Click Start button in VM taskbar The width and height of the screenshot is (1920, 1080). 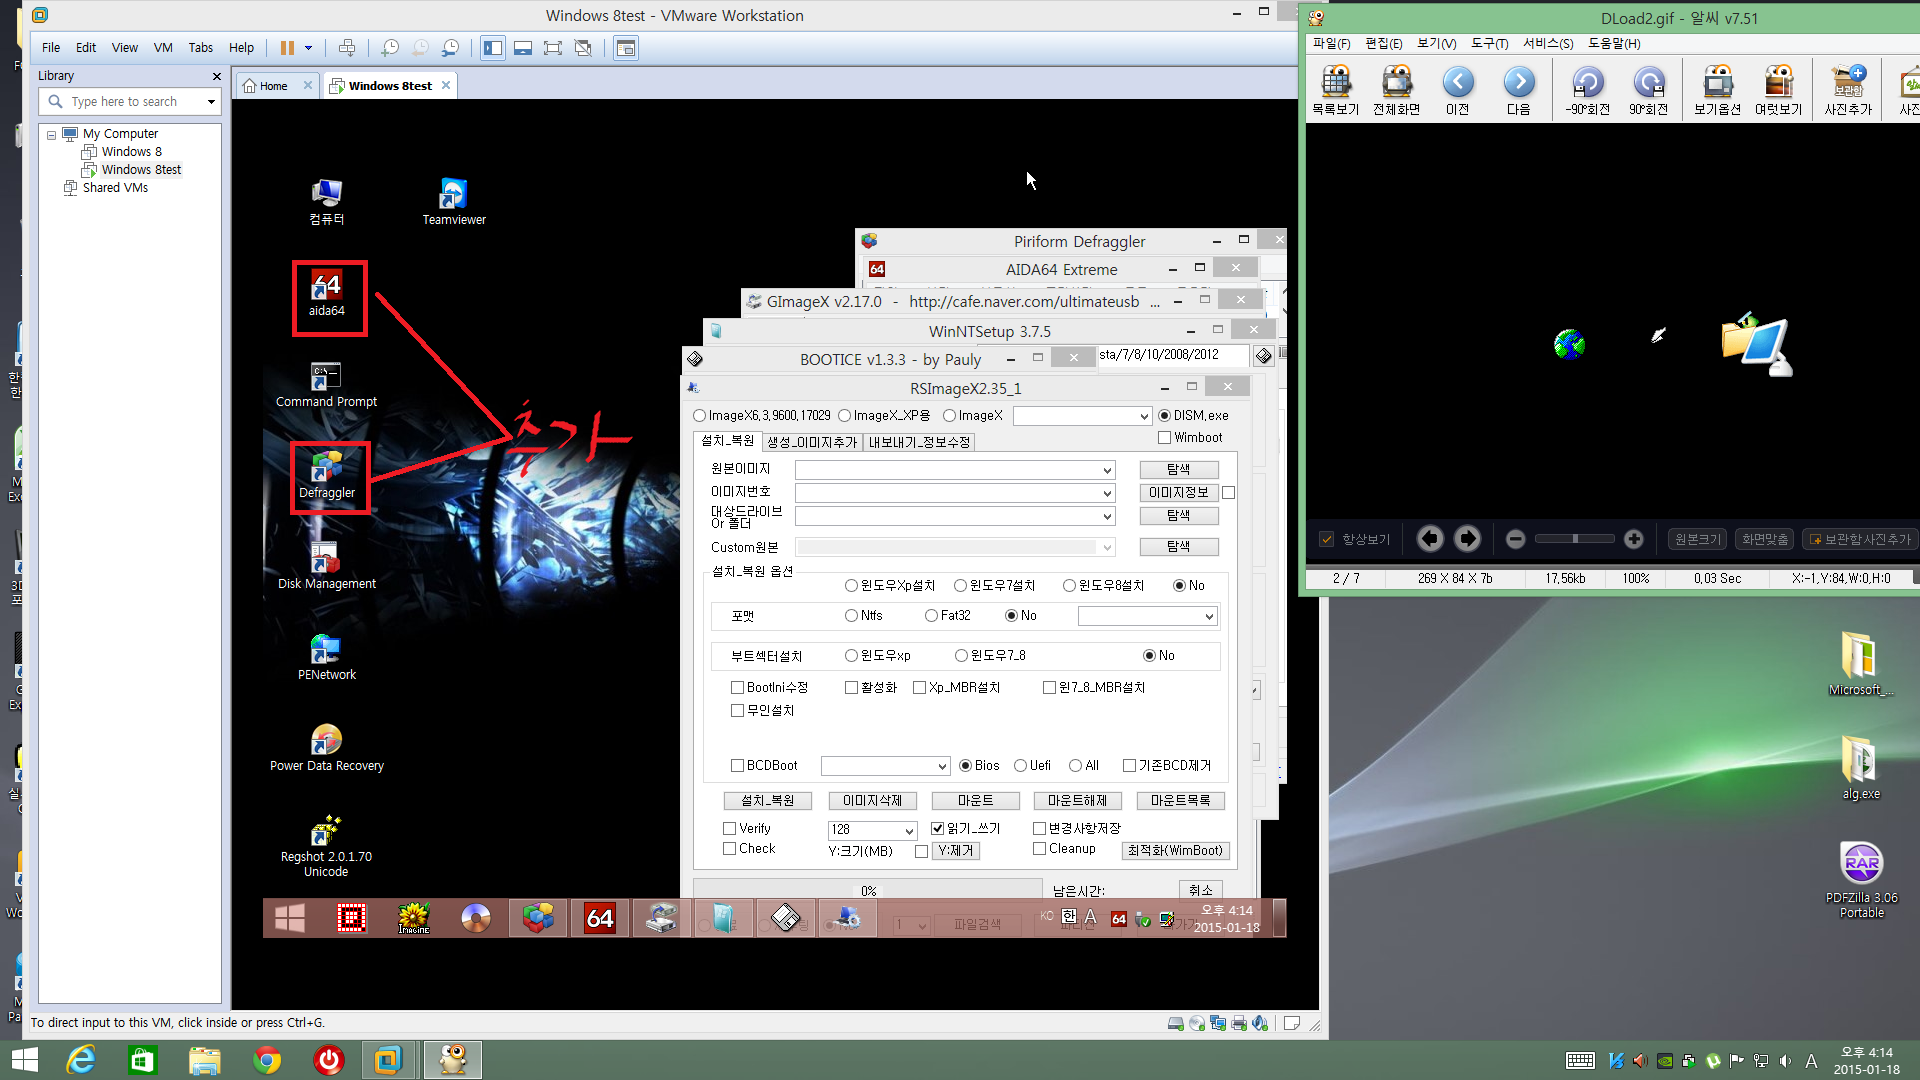click(x=290, y=918)
